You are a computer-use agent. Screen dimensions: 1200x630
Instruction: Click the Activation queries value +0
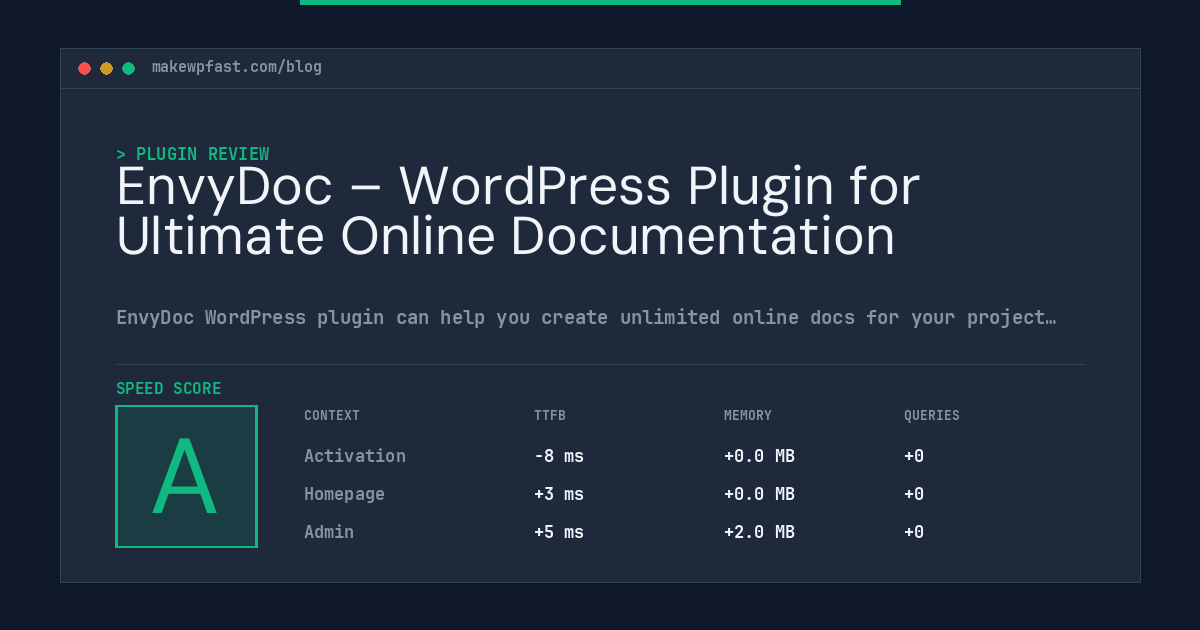(914, 456)
